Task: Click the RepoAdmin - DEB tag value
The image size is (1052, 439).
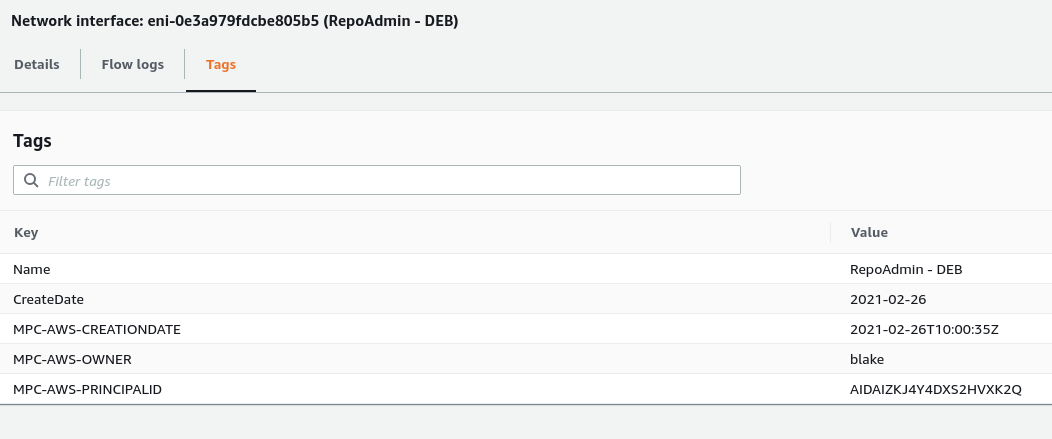Action: click(906, 269)
